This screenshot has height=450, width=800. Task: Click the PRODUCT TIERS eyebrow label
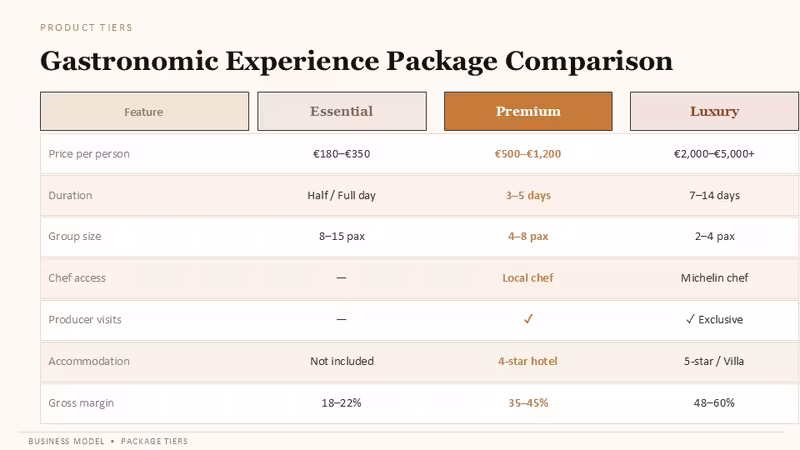86,28
